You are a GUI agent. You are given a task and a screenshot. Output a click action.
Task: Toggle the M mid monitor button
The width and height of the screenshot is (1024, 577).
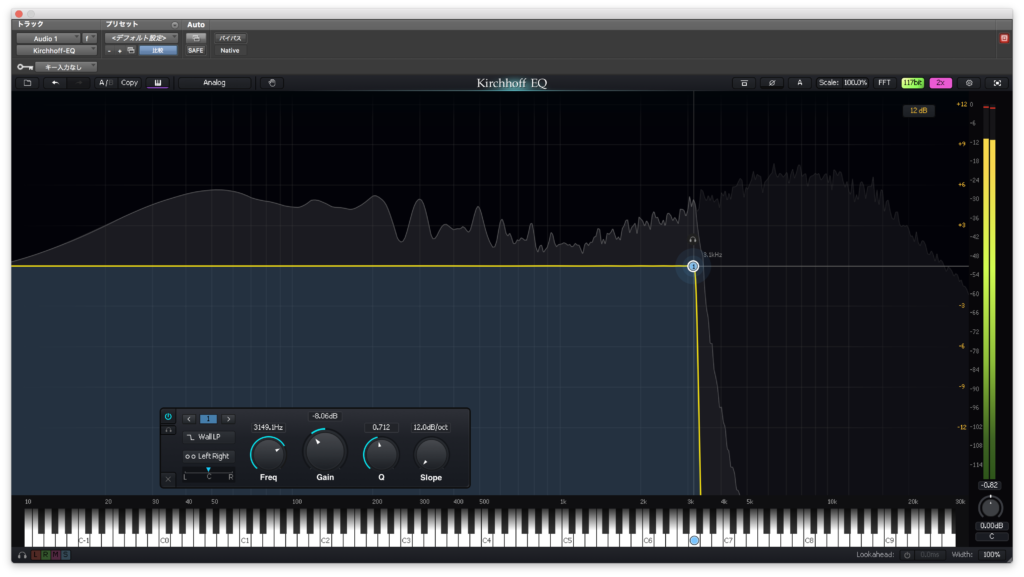pyautogui.click(x=56, y=555)
